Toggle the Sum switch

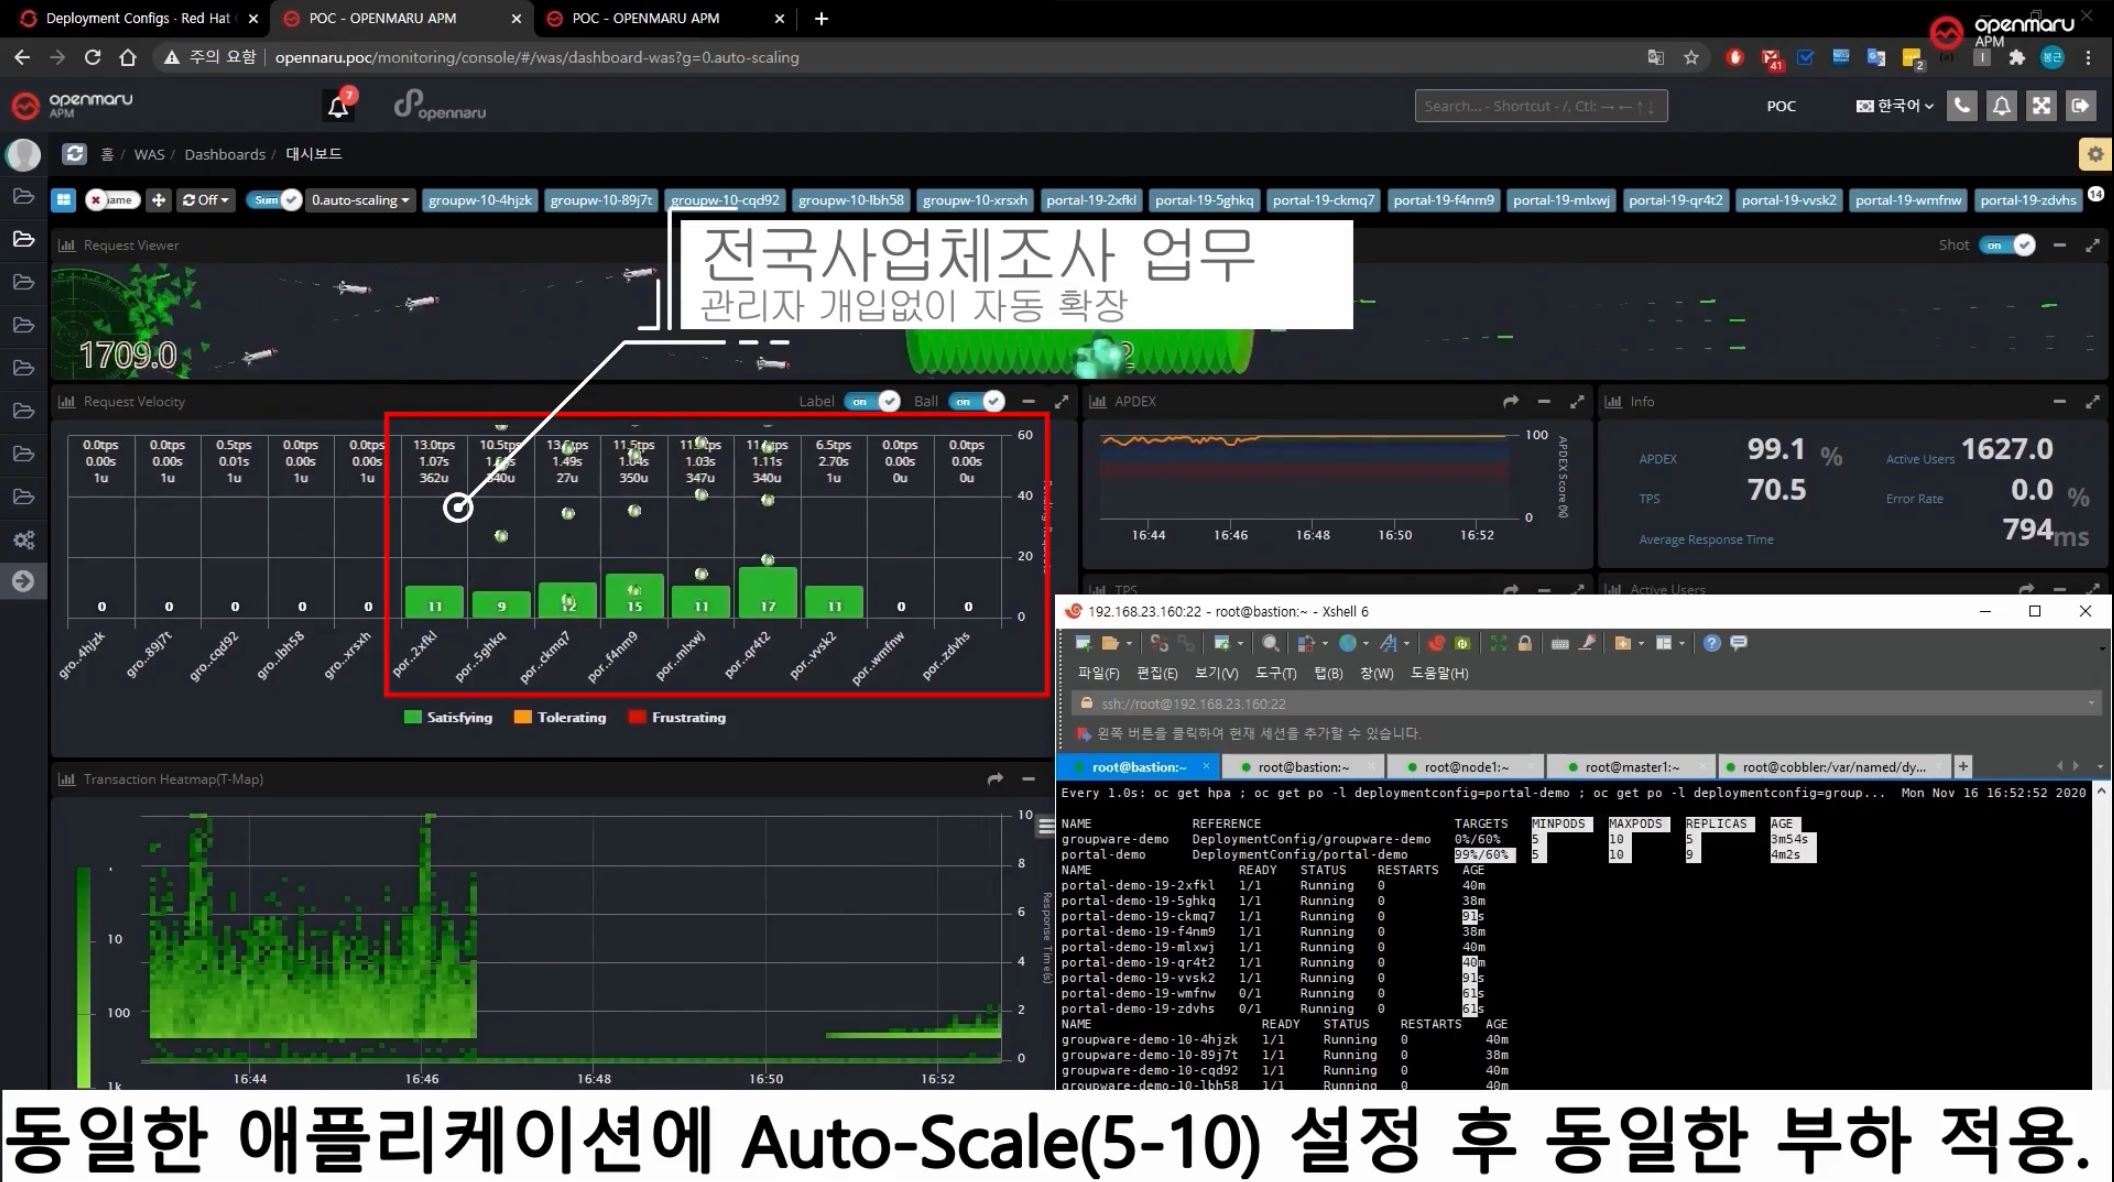(273, 200)
